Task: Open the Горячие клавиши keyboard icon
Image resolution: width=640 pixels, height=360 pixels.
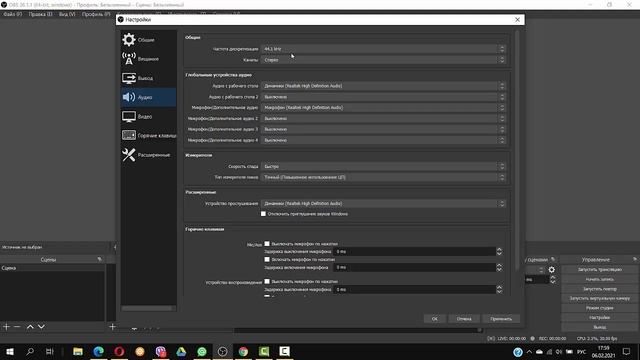Action: 129,135
